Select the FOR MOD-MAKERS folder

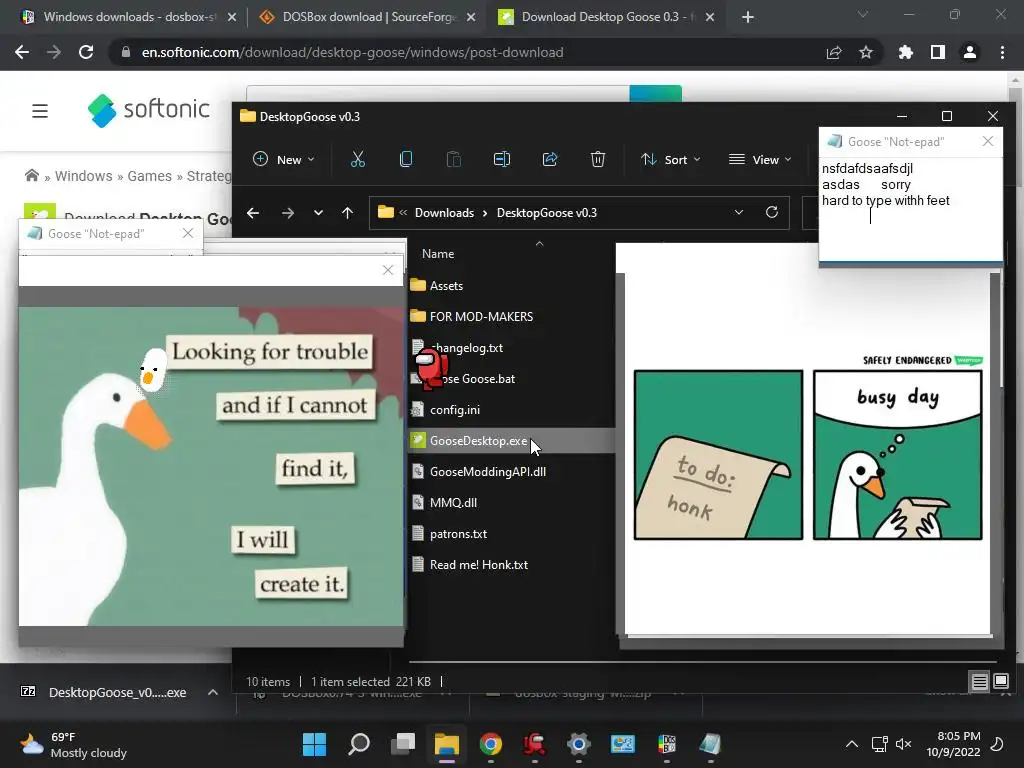(x=481, y=317)
